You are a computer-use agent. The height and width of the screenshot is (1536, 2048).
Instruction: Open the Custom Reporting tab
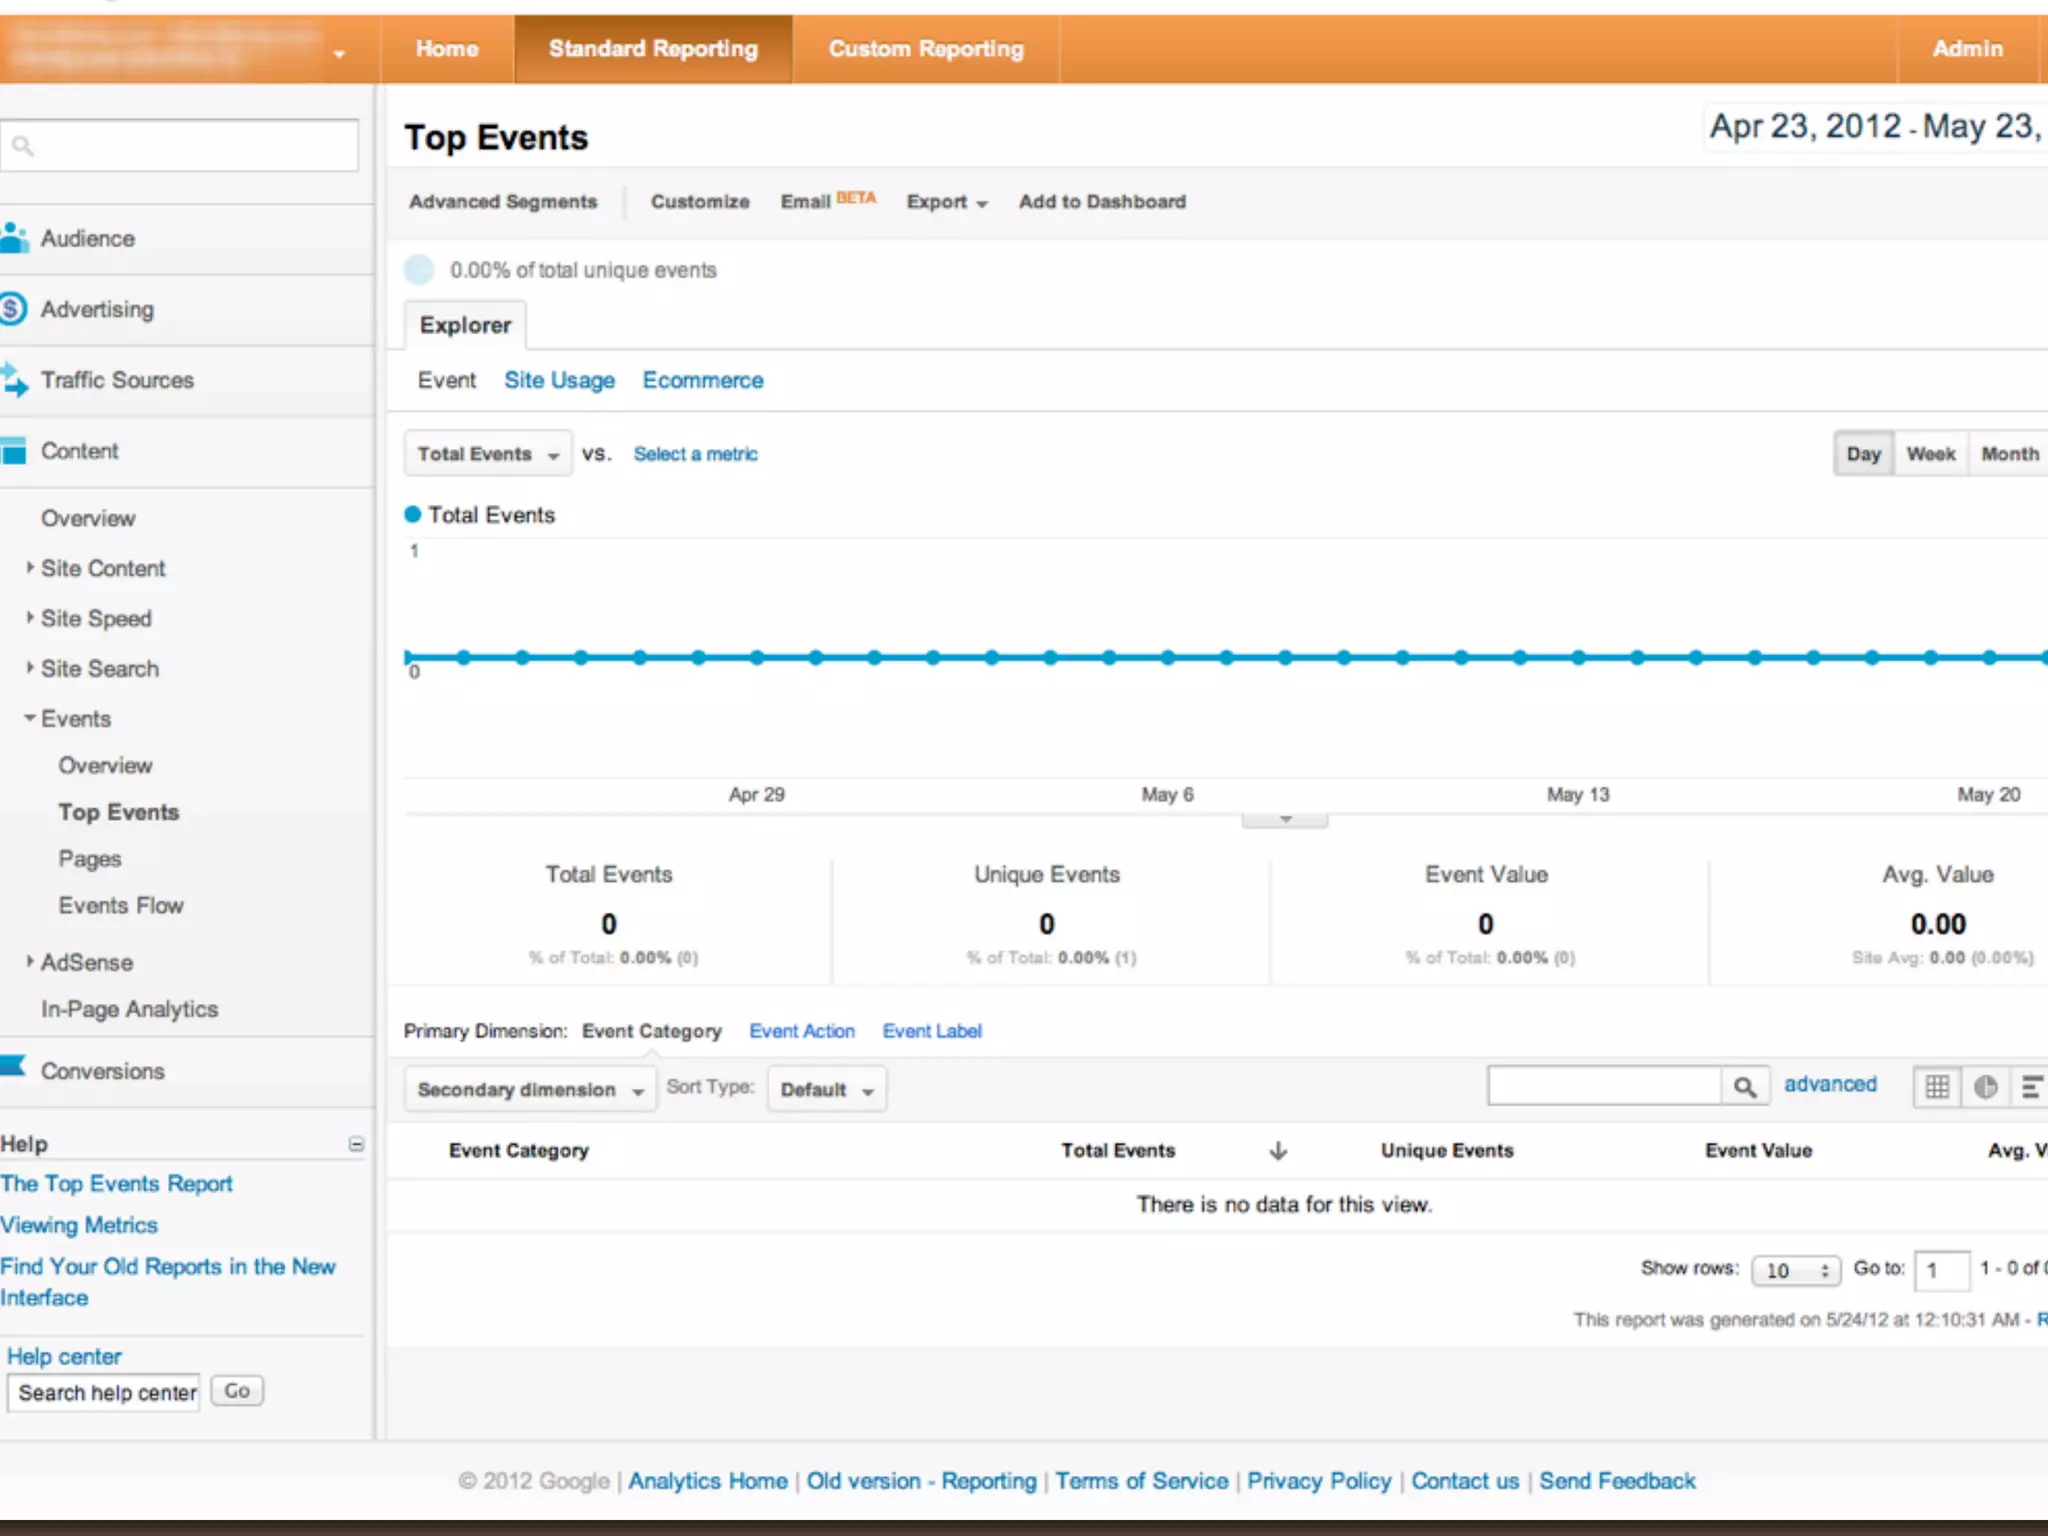(926, 49)
